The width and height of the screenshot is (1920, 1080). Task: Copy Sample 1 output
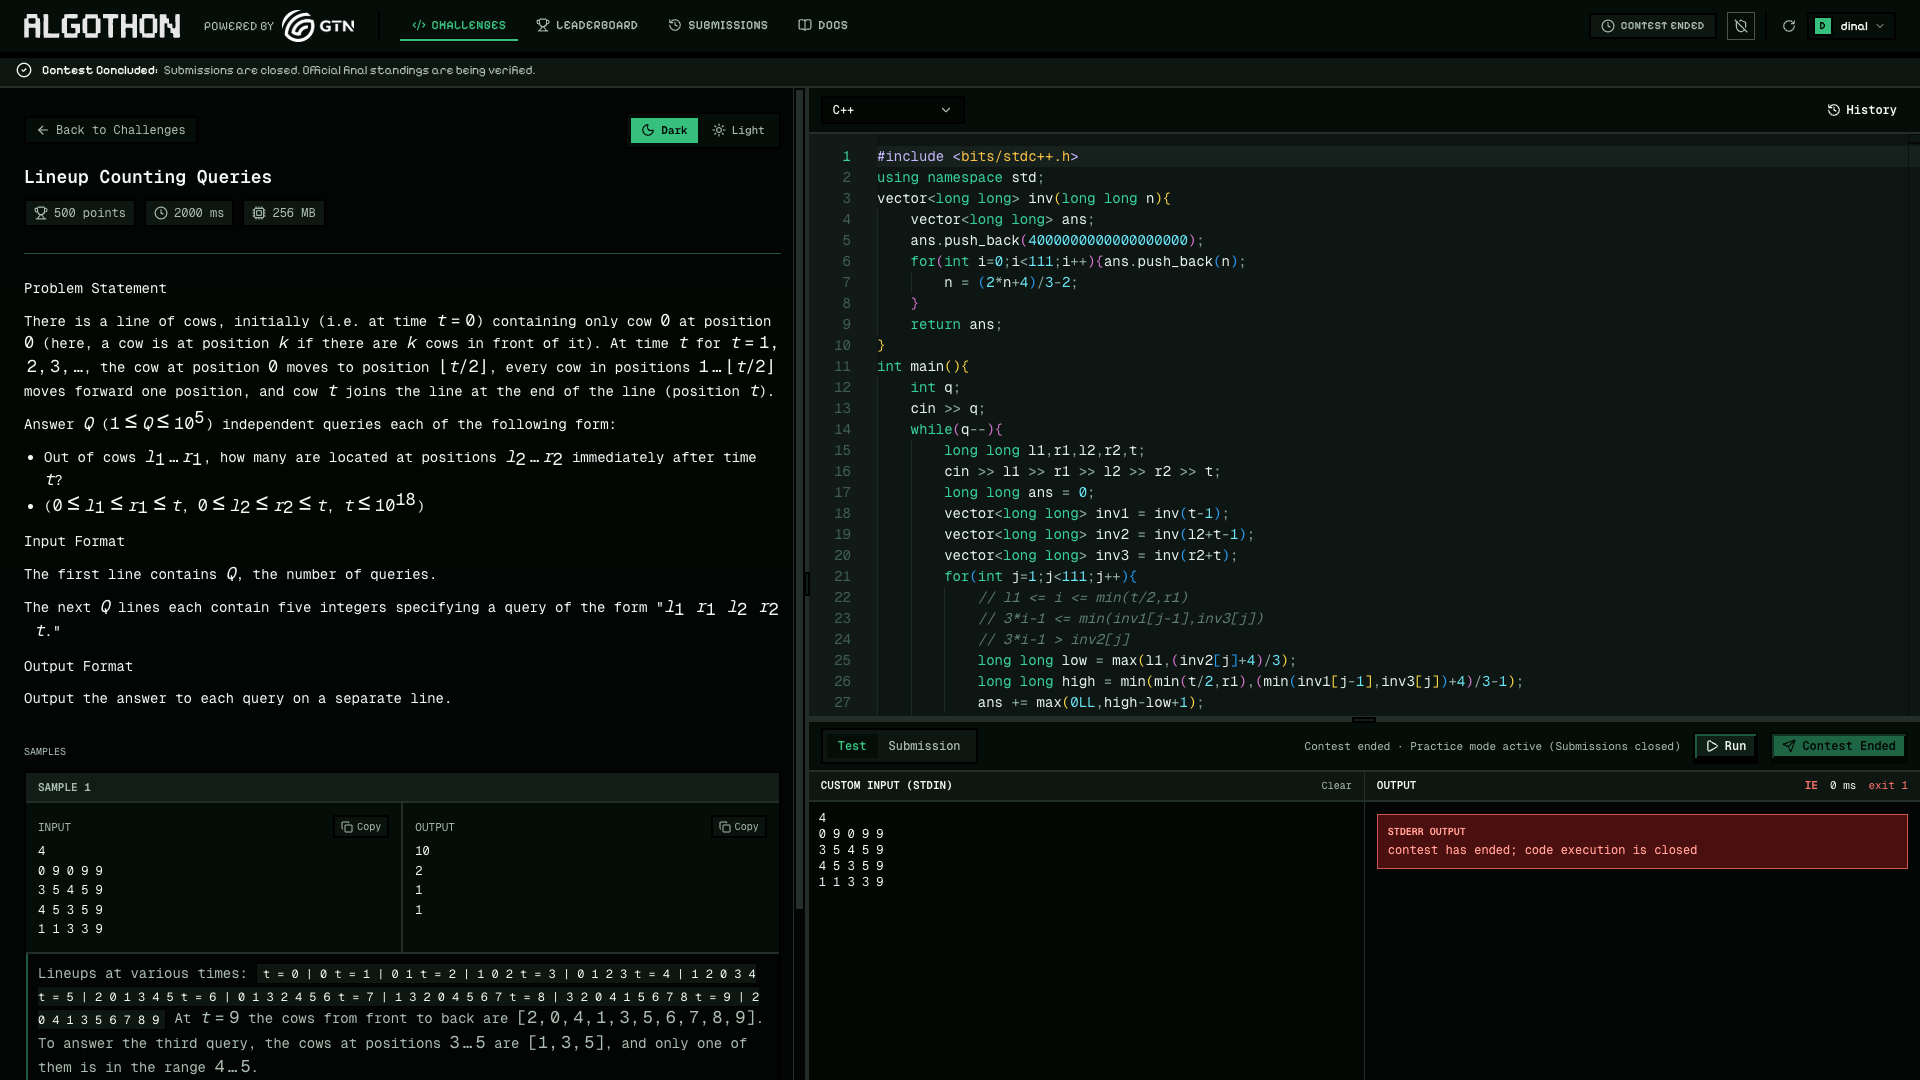click(739, 827)
